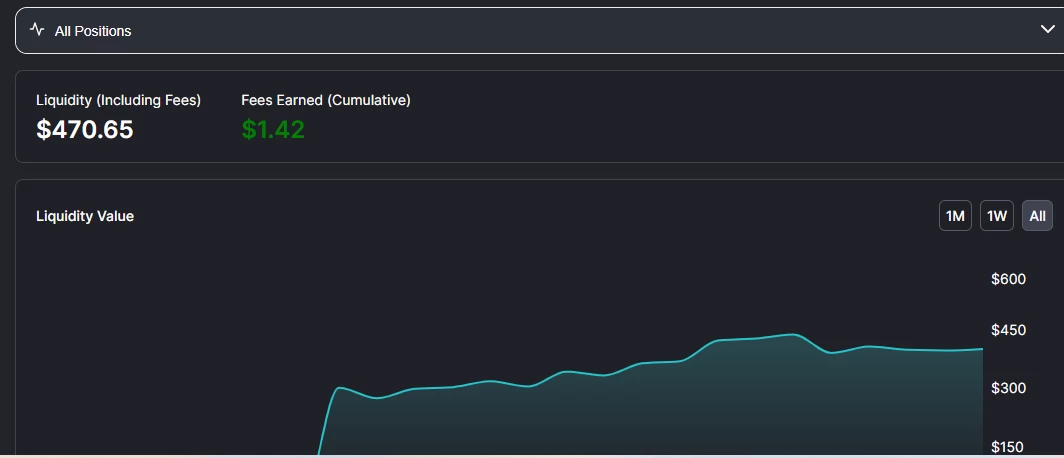Click inside the shaded area under the line
The width and height of the screenshot is (1064, 458).
pos(645,414)
